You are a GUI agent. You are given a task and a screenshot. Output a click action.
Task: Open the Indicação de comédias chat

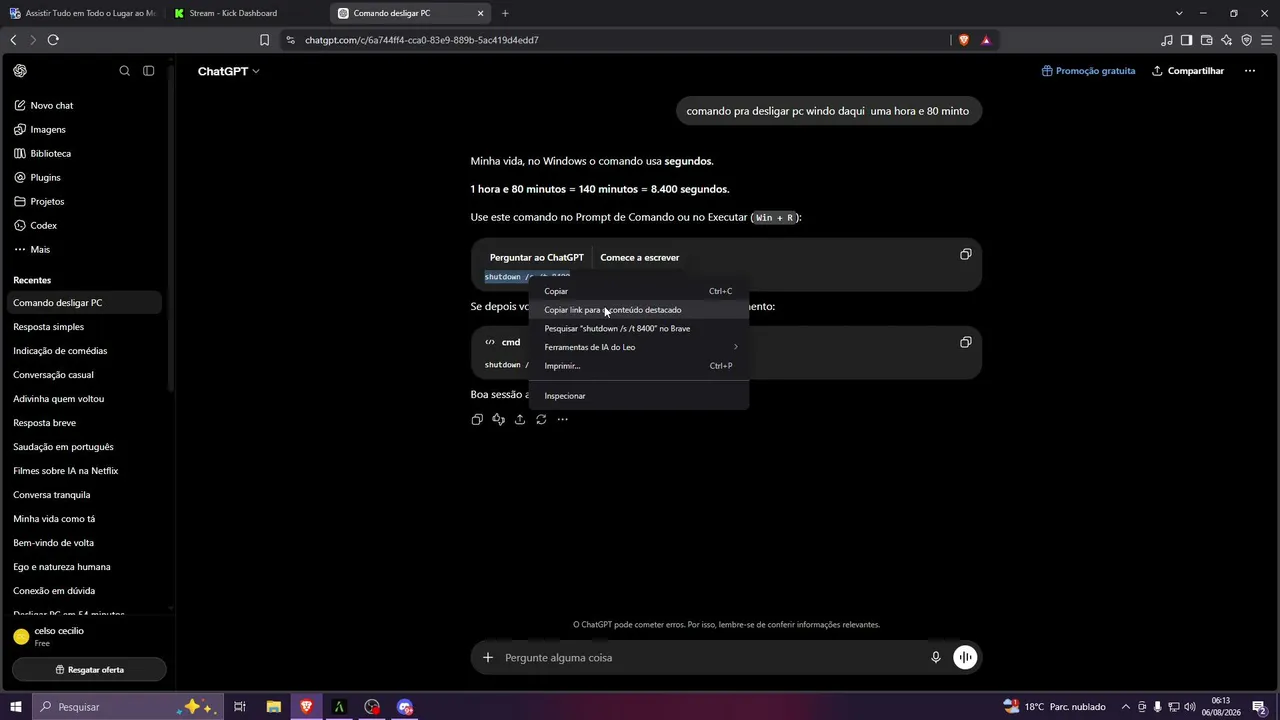point(85,351)
